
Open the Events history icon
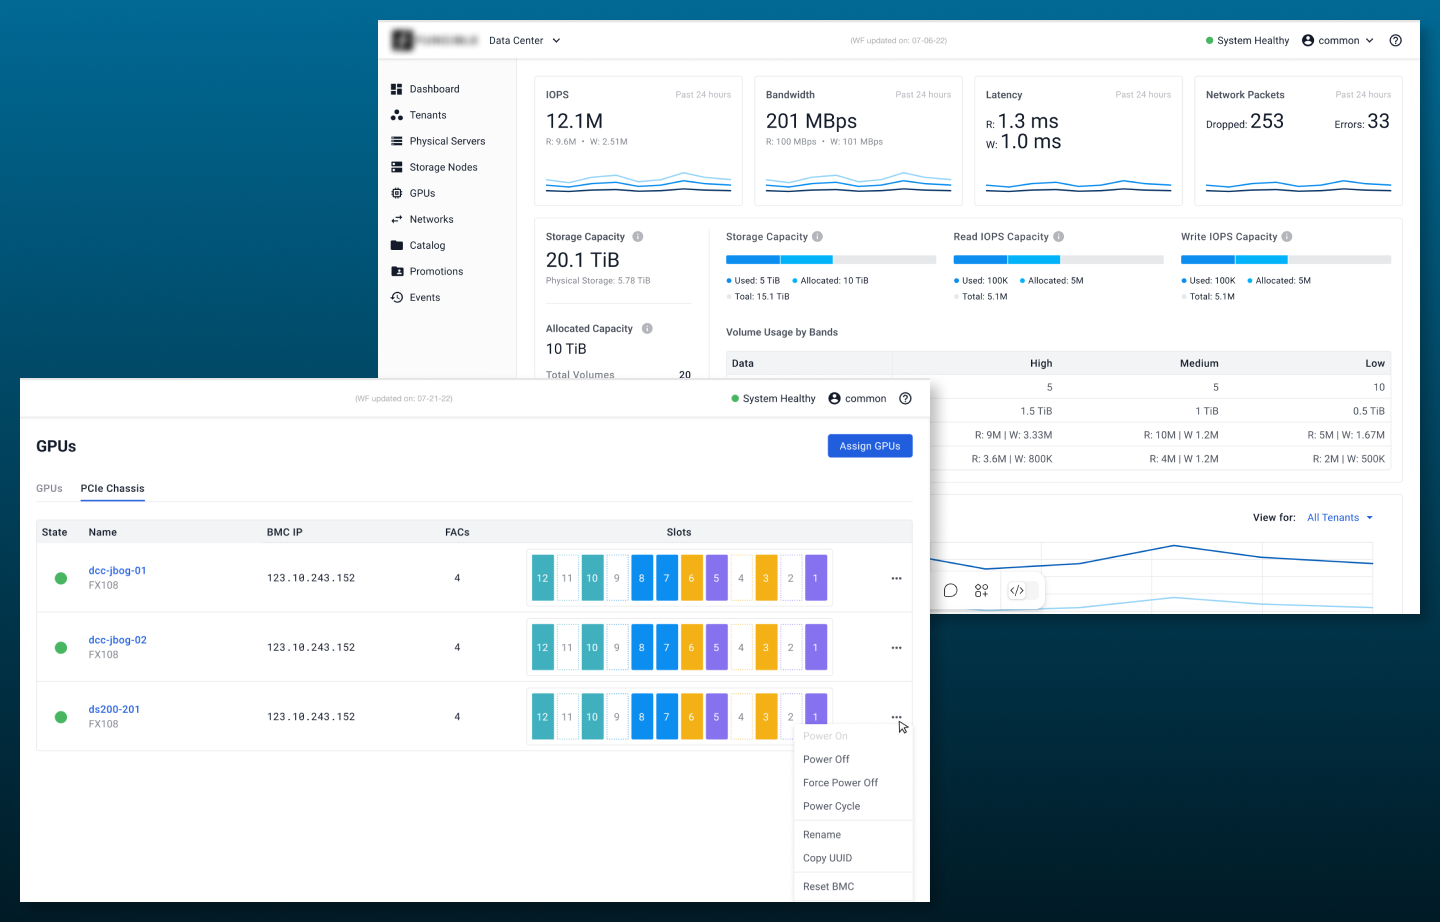[397, 297]
